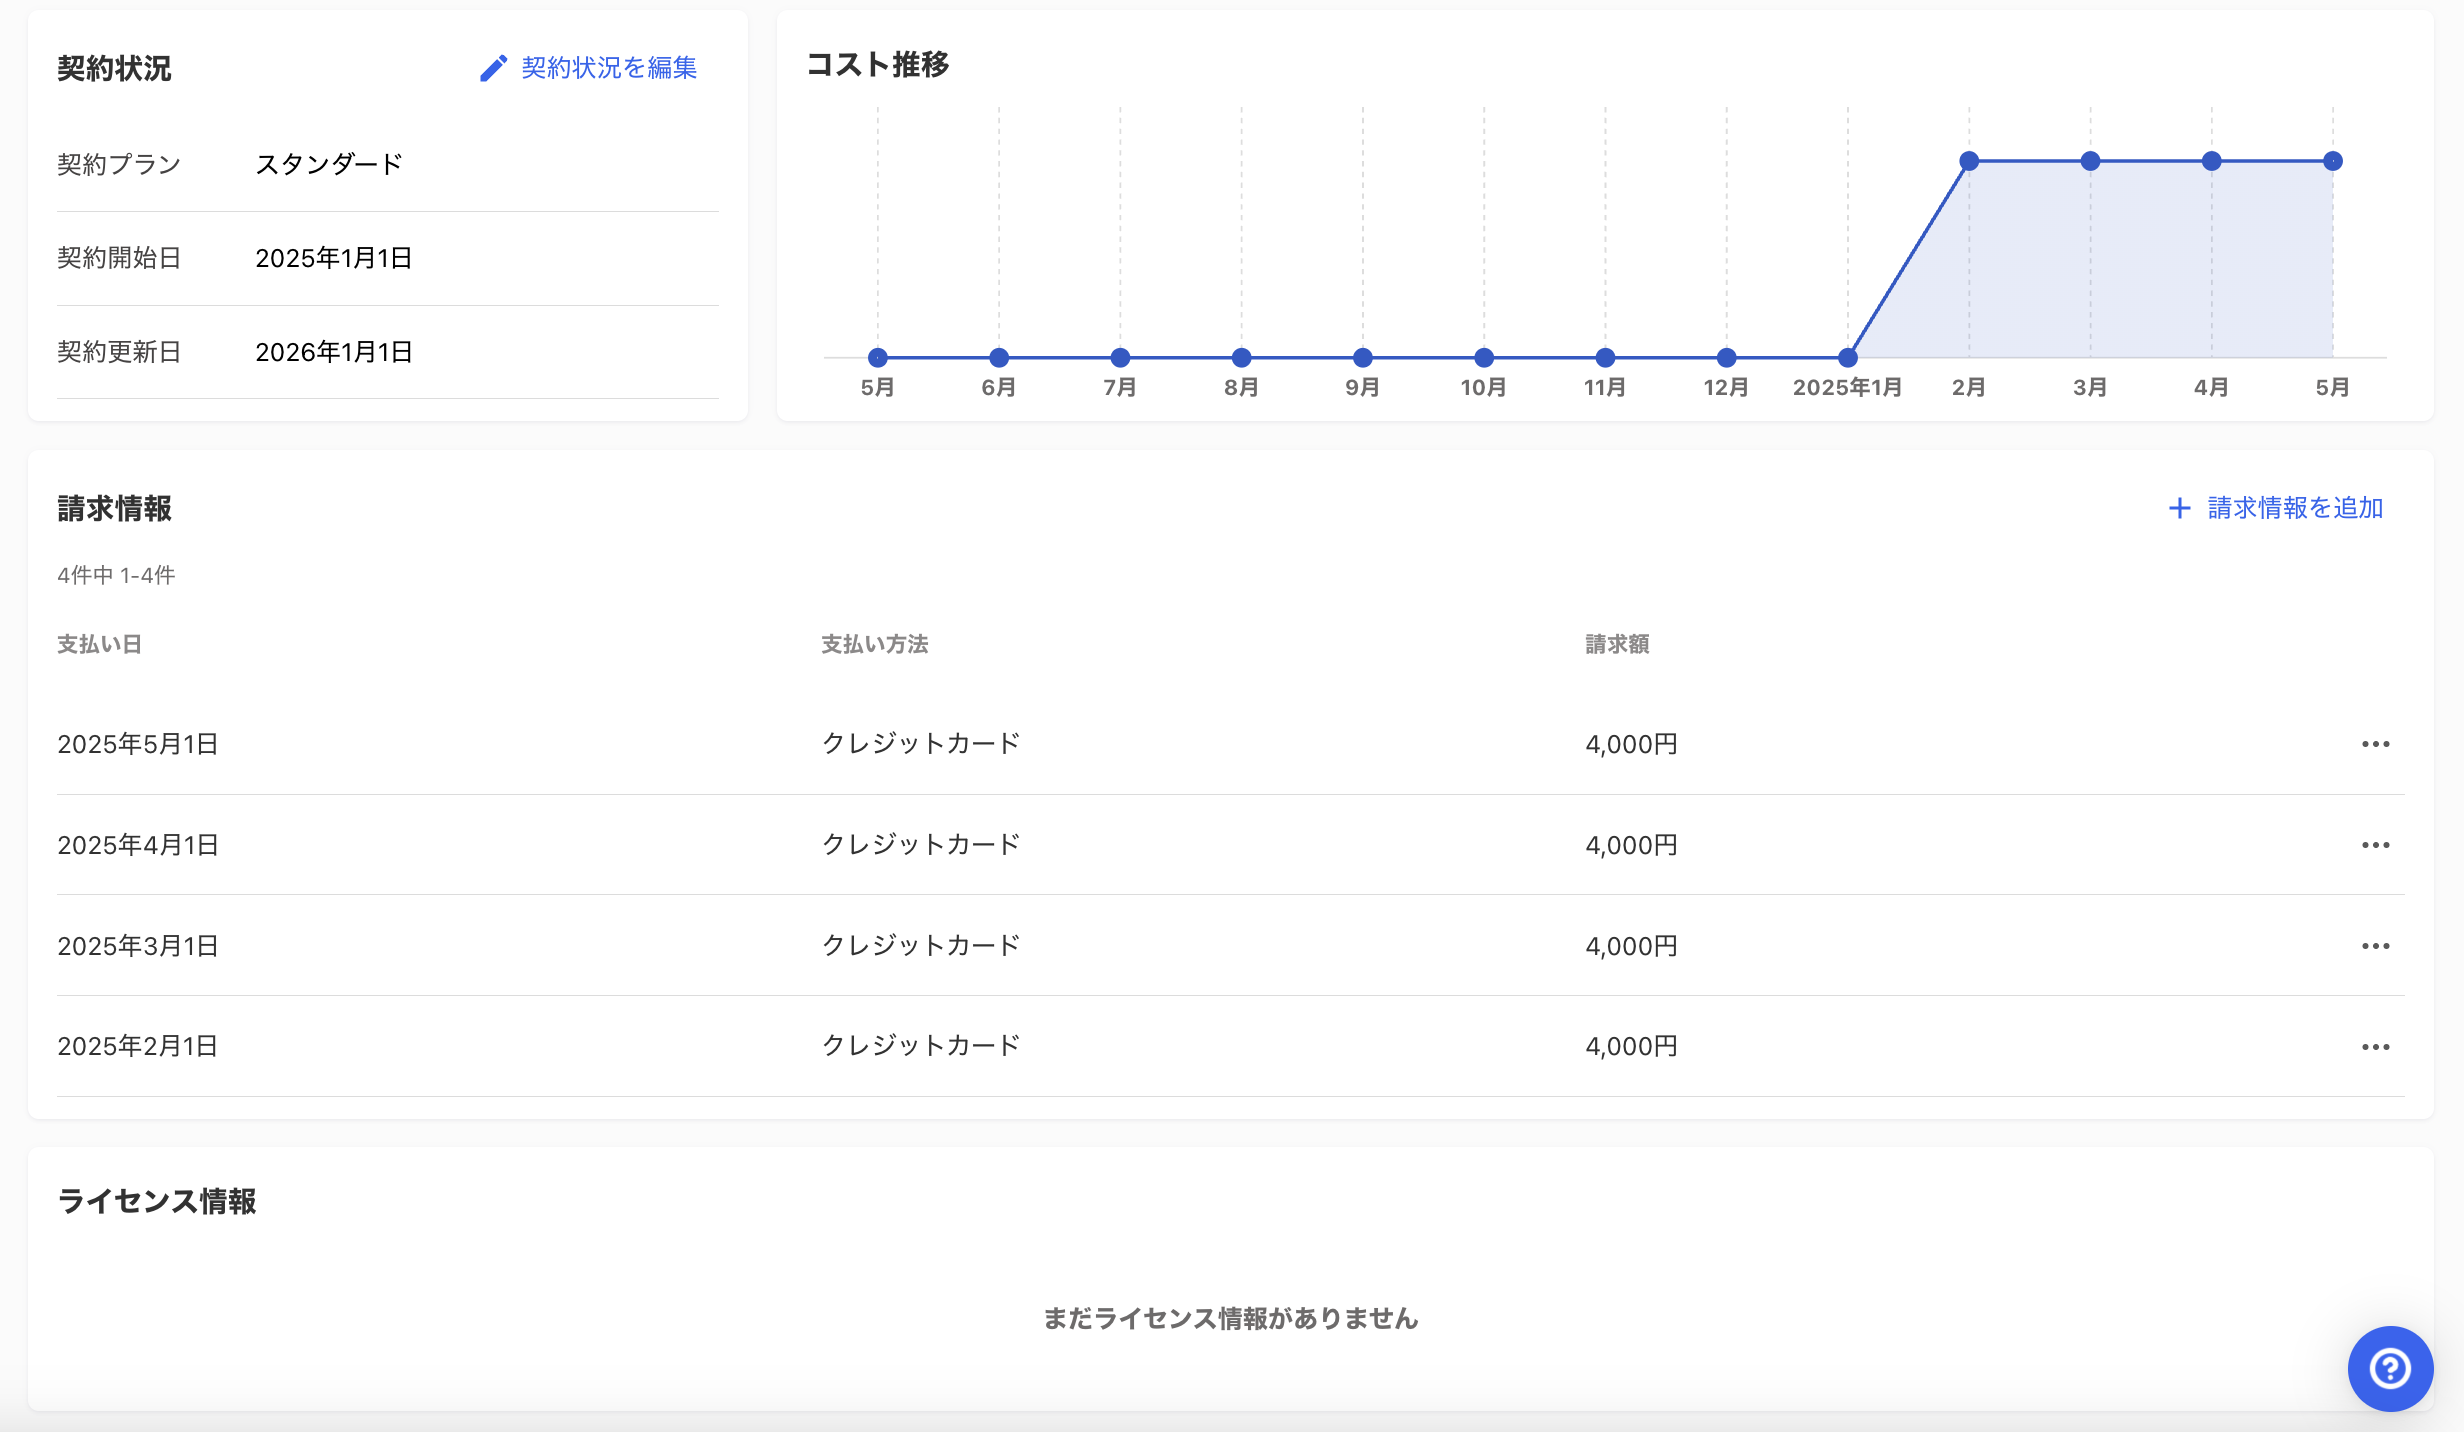This screenshot has width=2464, height=1432.
Task: Click the 2025年2月1日 payment date cell
Action: tap(138, 1046)
